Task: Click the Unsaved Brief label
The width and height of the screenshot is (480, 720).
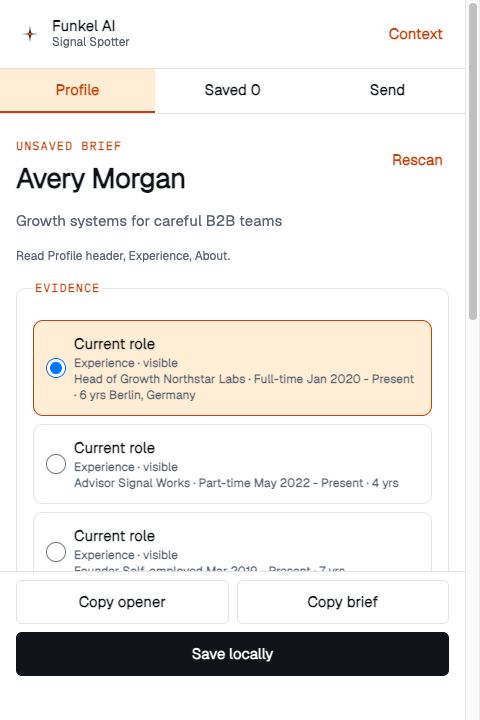Action: coord(68,146)
